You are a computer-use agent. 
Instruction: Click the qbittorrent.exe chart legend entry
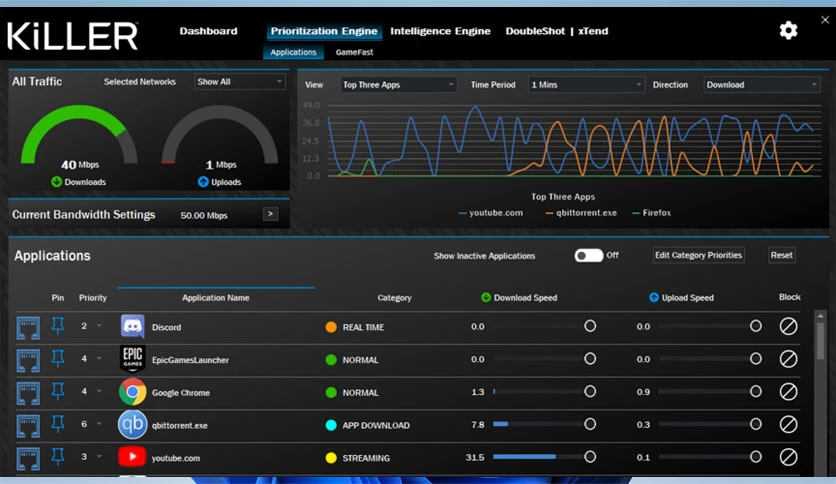point(581,213)
